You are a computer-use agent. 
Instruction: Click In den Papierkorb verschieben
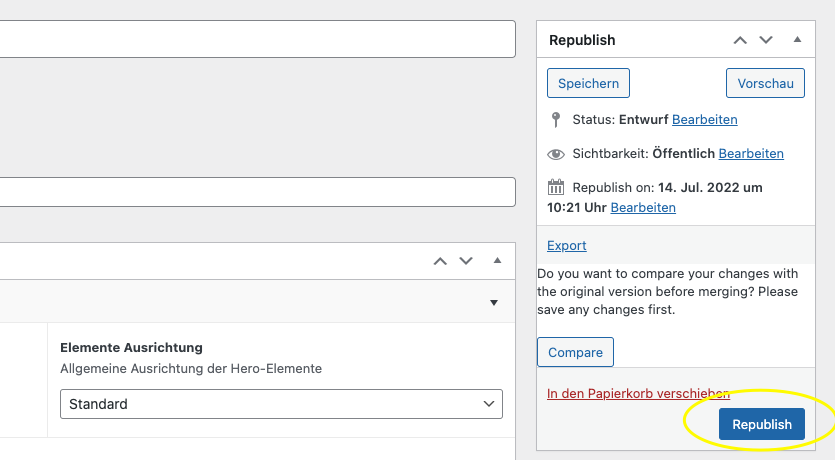click(638, 394)
